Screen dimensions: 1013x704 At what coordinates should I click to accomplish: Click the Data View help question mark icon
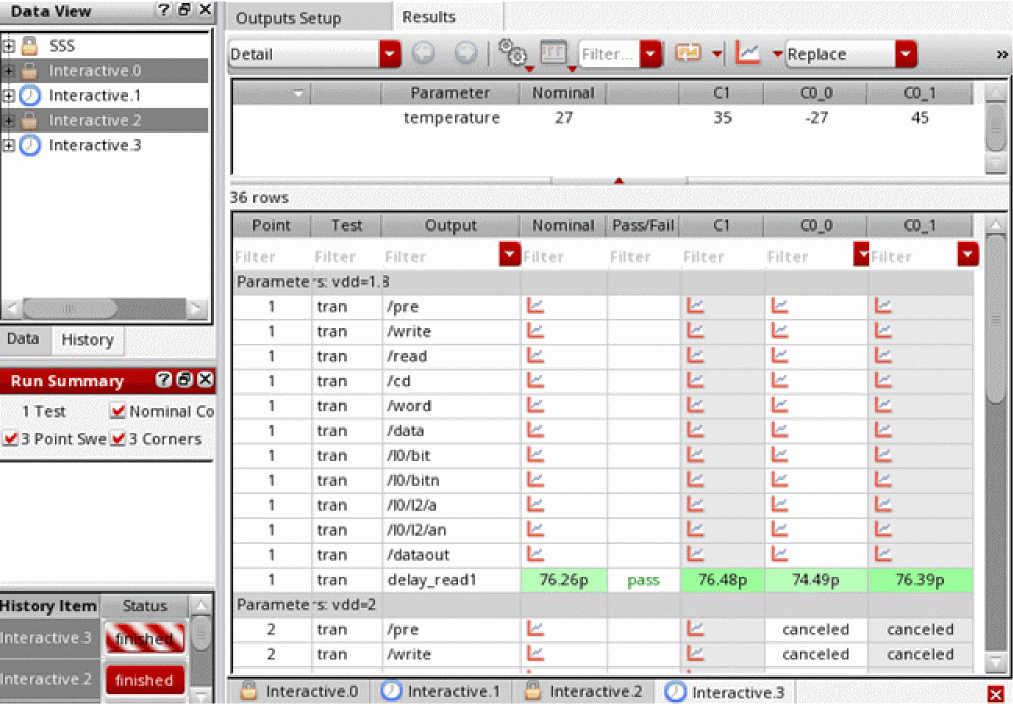163,10
